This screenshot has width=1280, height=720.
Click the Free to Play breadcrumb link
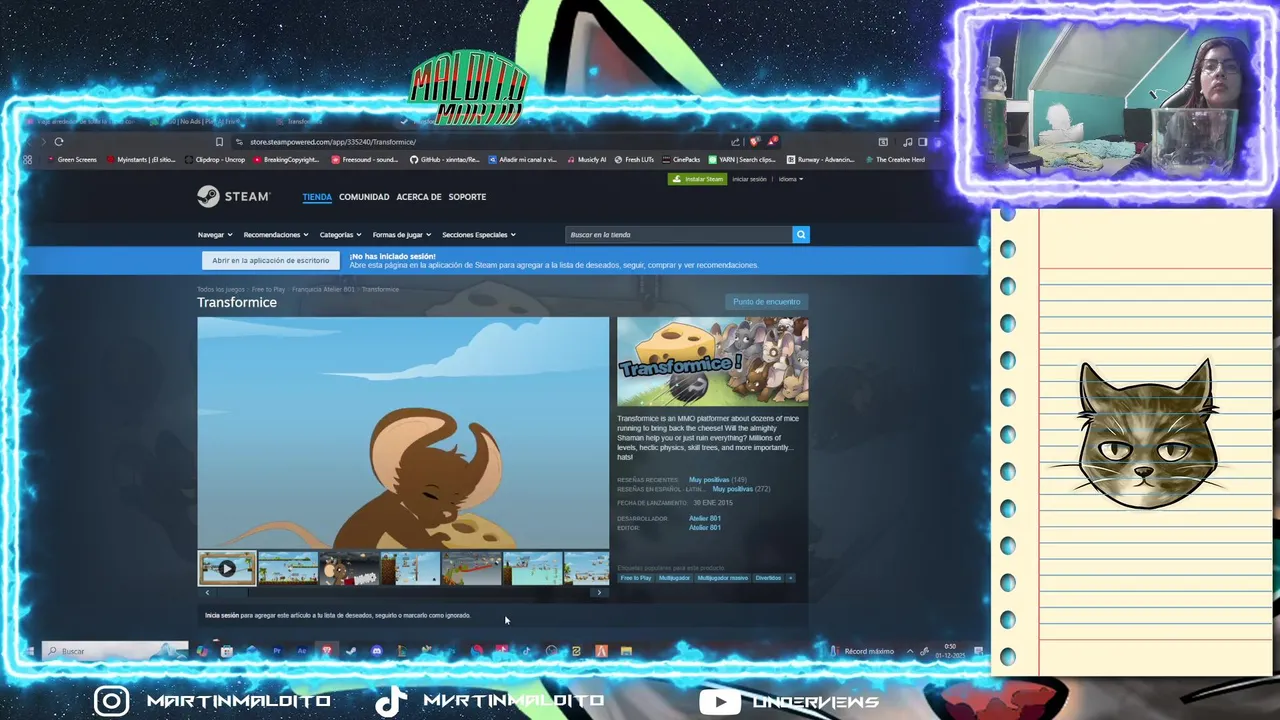[x=268, y=289]
